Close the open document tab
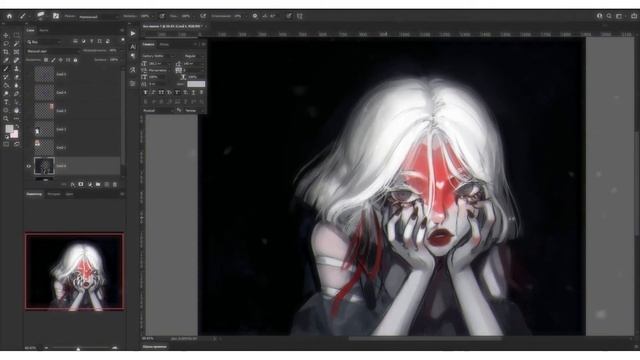The width and height of the screenshot is (640, 360). pyautogui.click(x=207, y=26)
